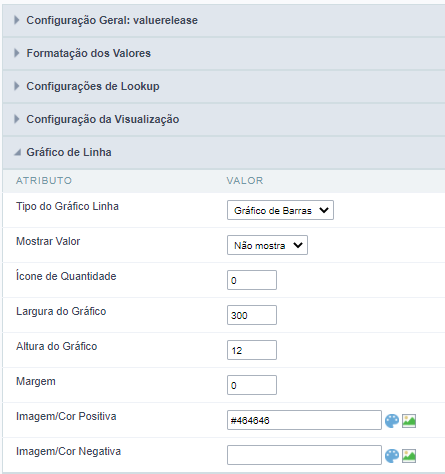Screen dimensions: 445x474
Task: Click the Configurações de Lookup header text
Action: pos(93,86)
